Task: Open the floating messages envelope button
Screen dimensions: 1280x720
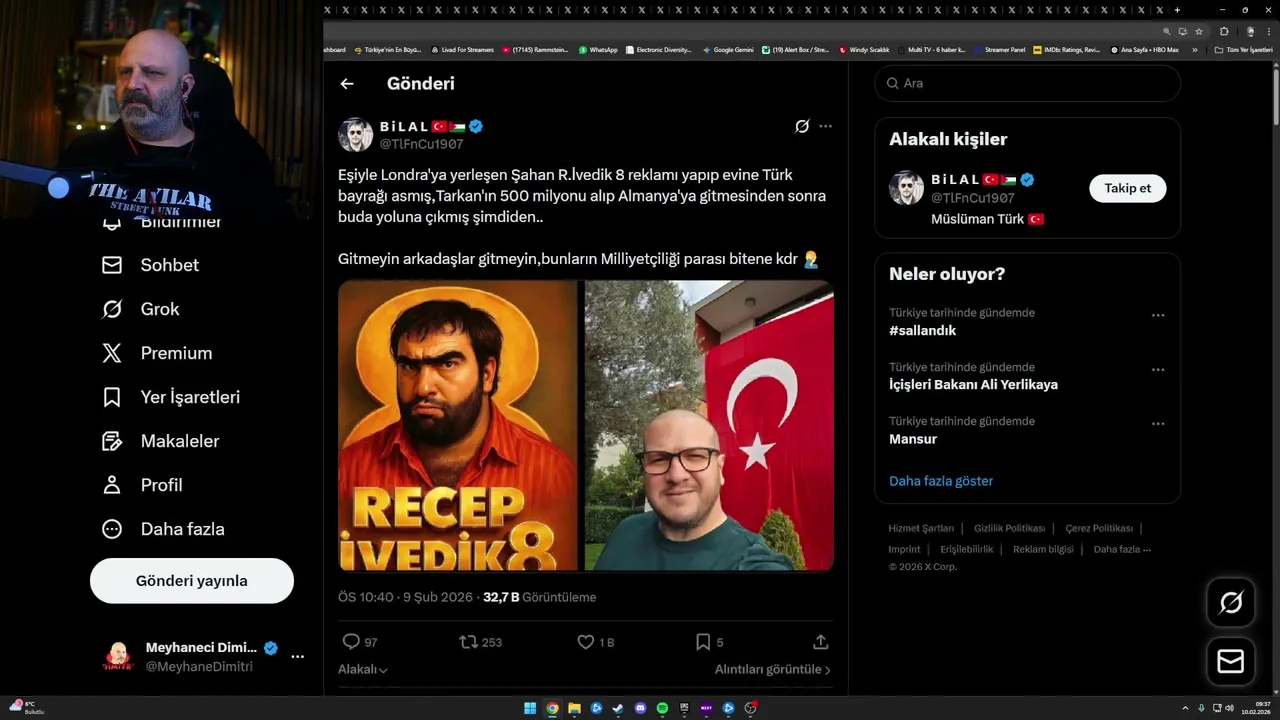Action: (x=1231, y=662)
